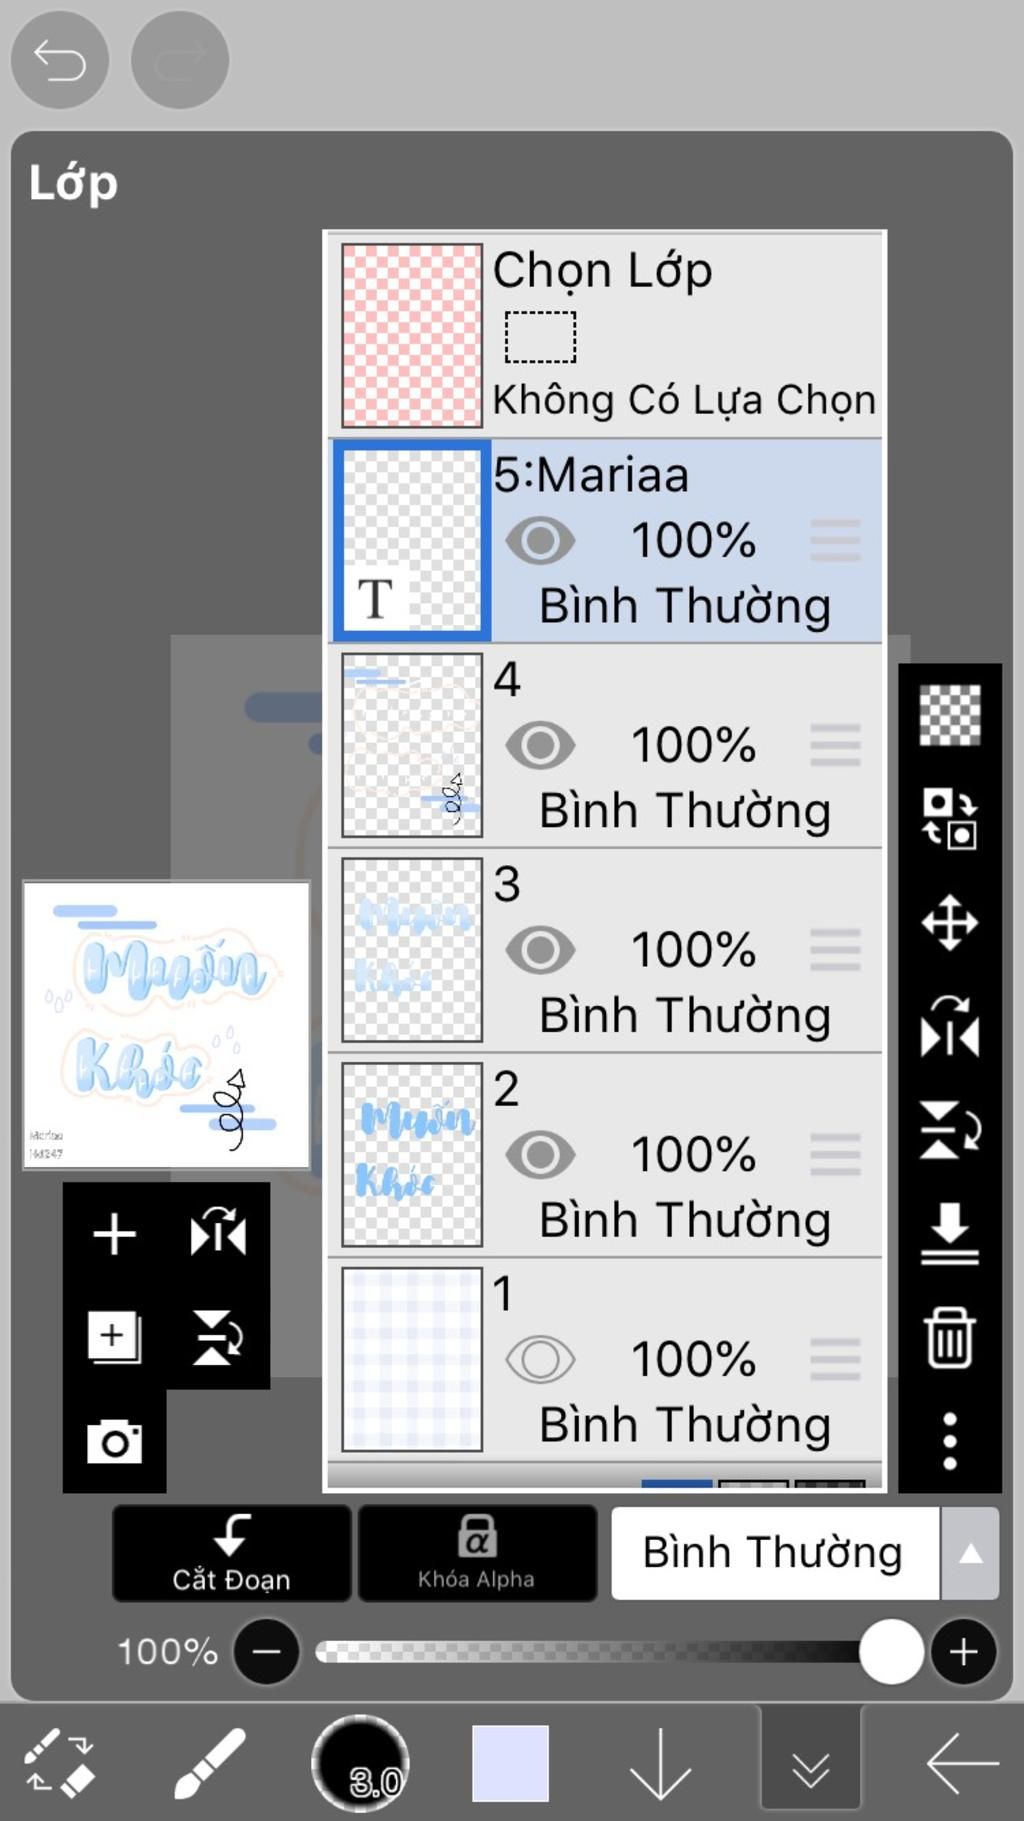1024x1821 pixels.
Task: Toggle visibility of 5:Mariaa layer
Action: [540, 540]
